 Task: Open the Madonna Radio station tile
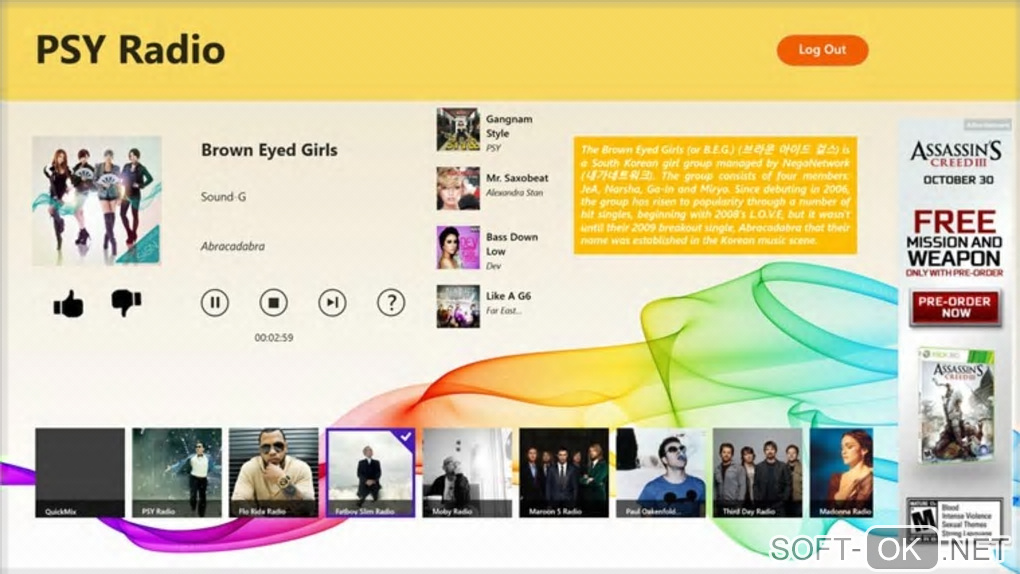(x=841, y=472)
